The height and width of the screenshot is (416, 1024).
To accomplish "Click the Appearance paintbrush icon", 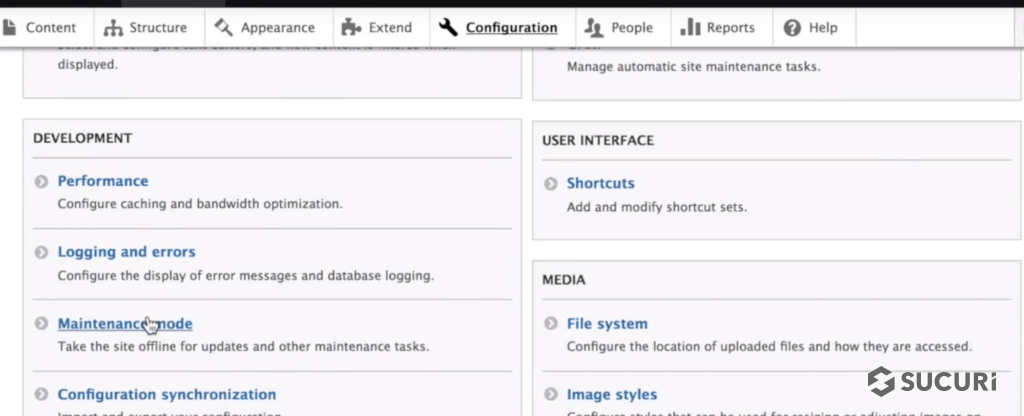I will pyautogui.click(x=223, y=28).
